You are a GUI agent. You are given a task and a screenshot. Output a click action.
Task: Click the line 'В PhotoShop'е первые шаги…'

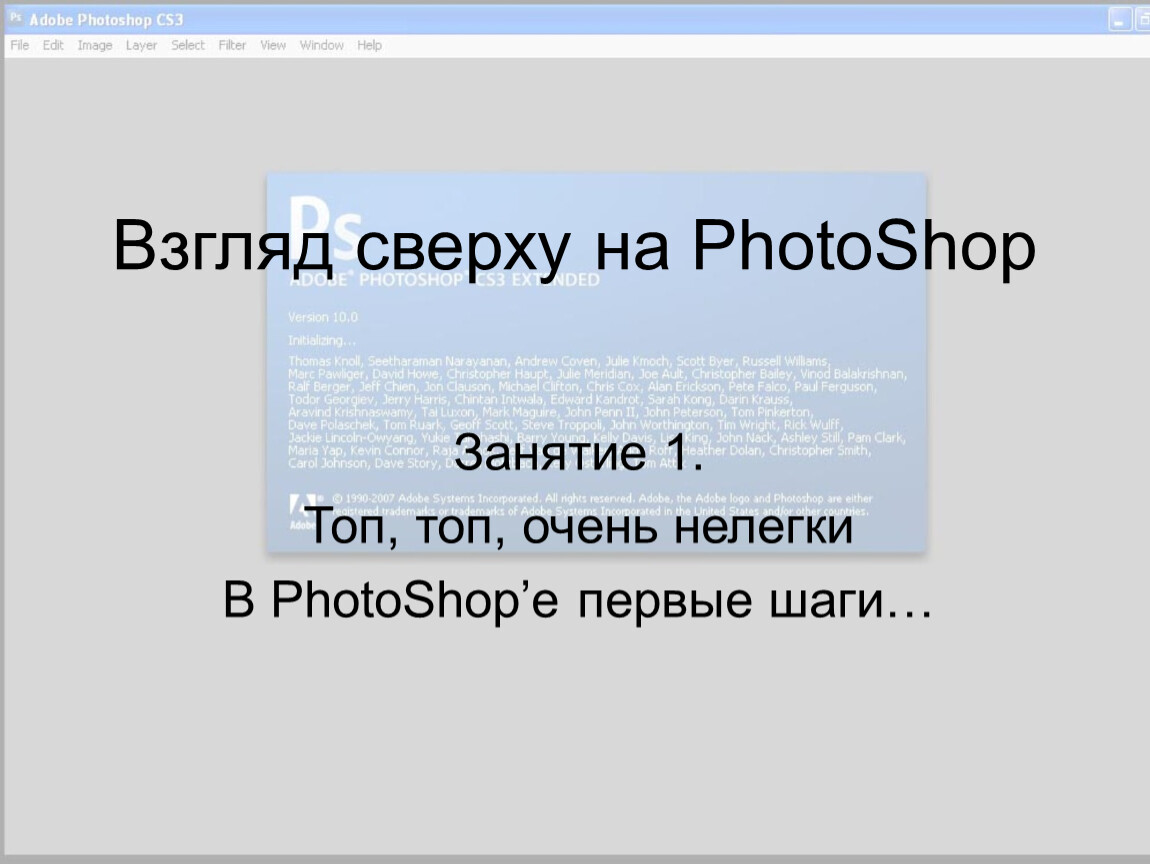[578, 601]
